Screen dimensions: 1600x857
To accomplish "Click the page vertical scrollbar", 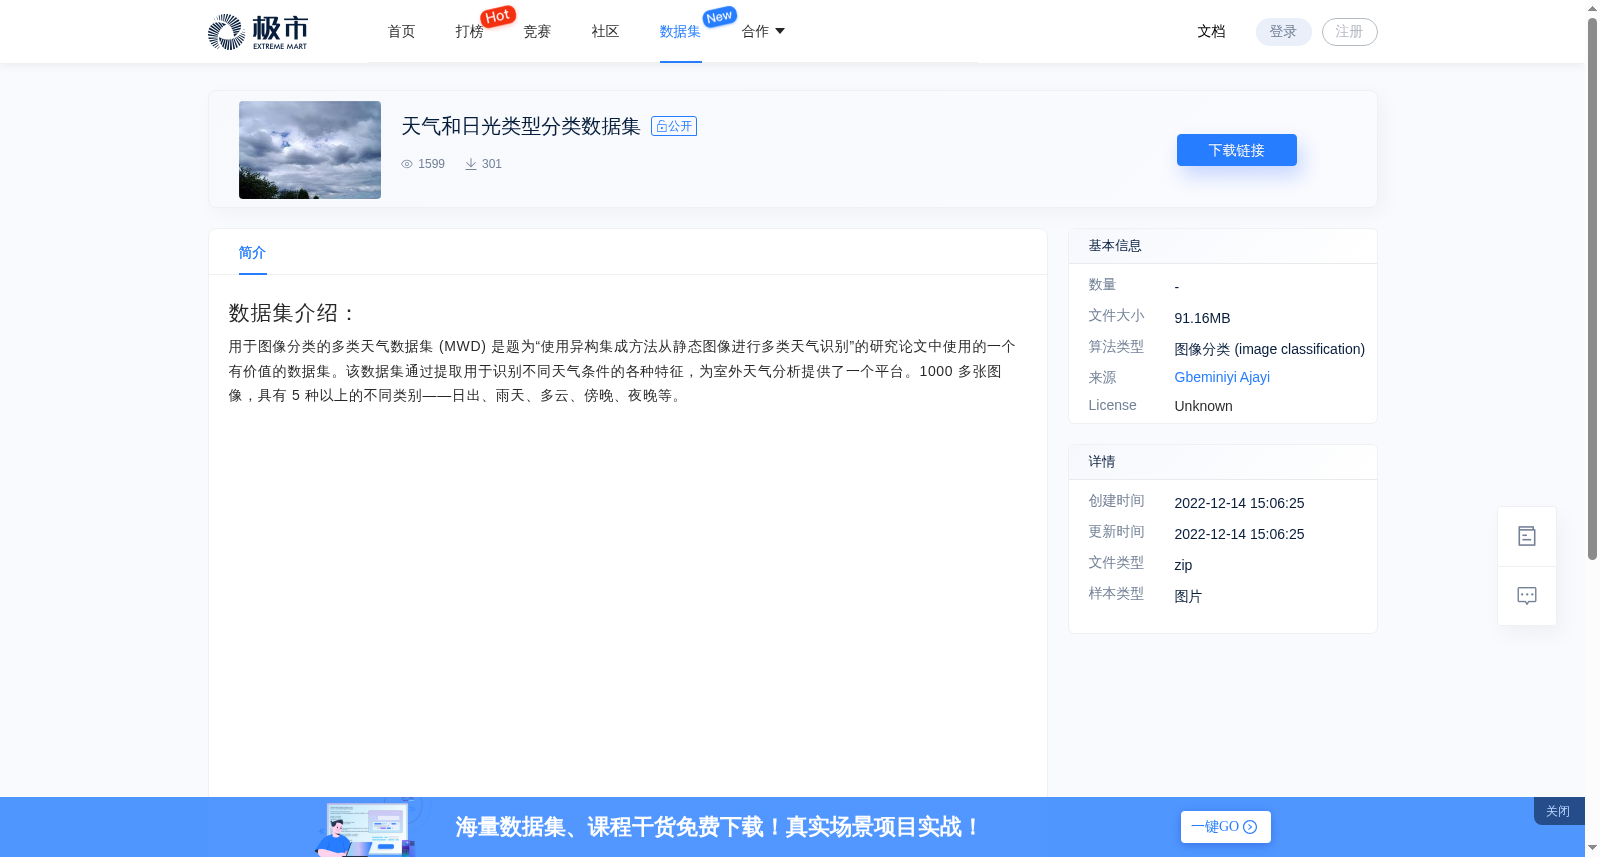I will (1592, 290).
